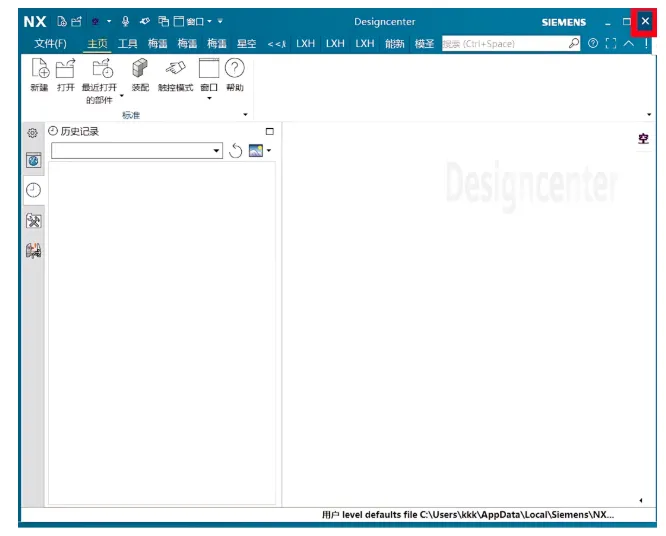Click switch window icon in title bar
666x536 pixels.
(x=164, y=21)
